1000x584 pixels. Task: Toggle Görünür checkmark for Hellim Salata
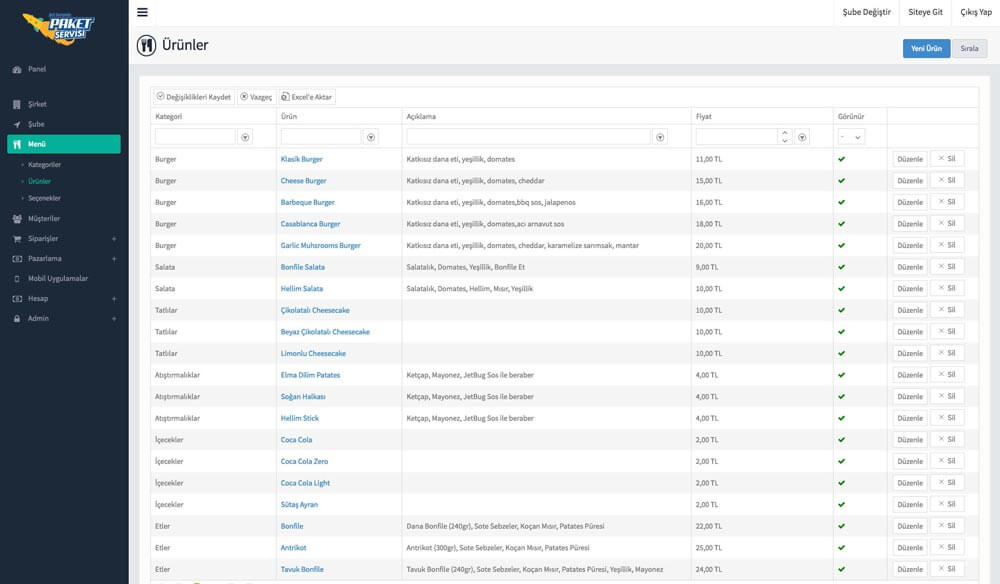pyautogui.click(x=841, y=288)
